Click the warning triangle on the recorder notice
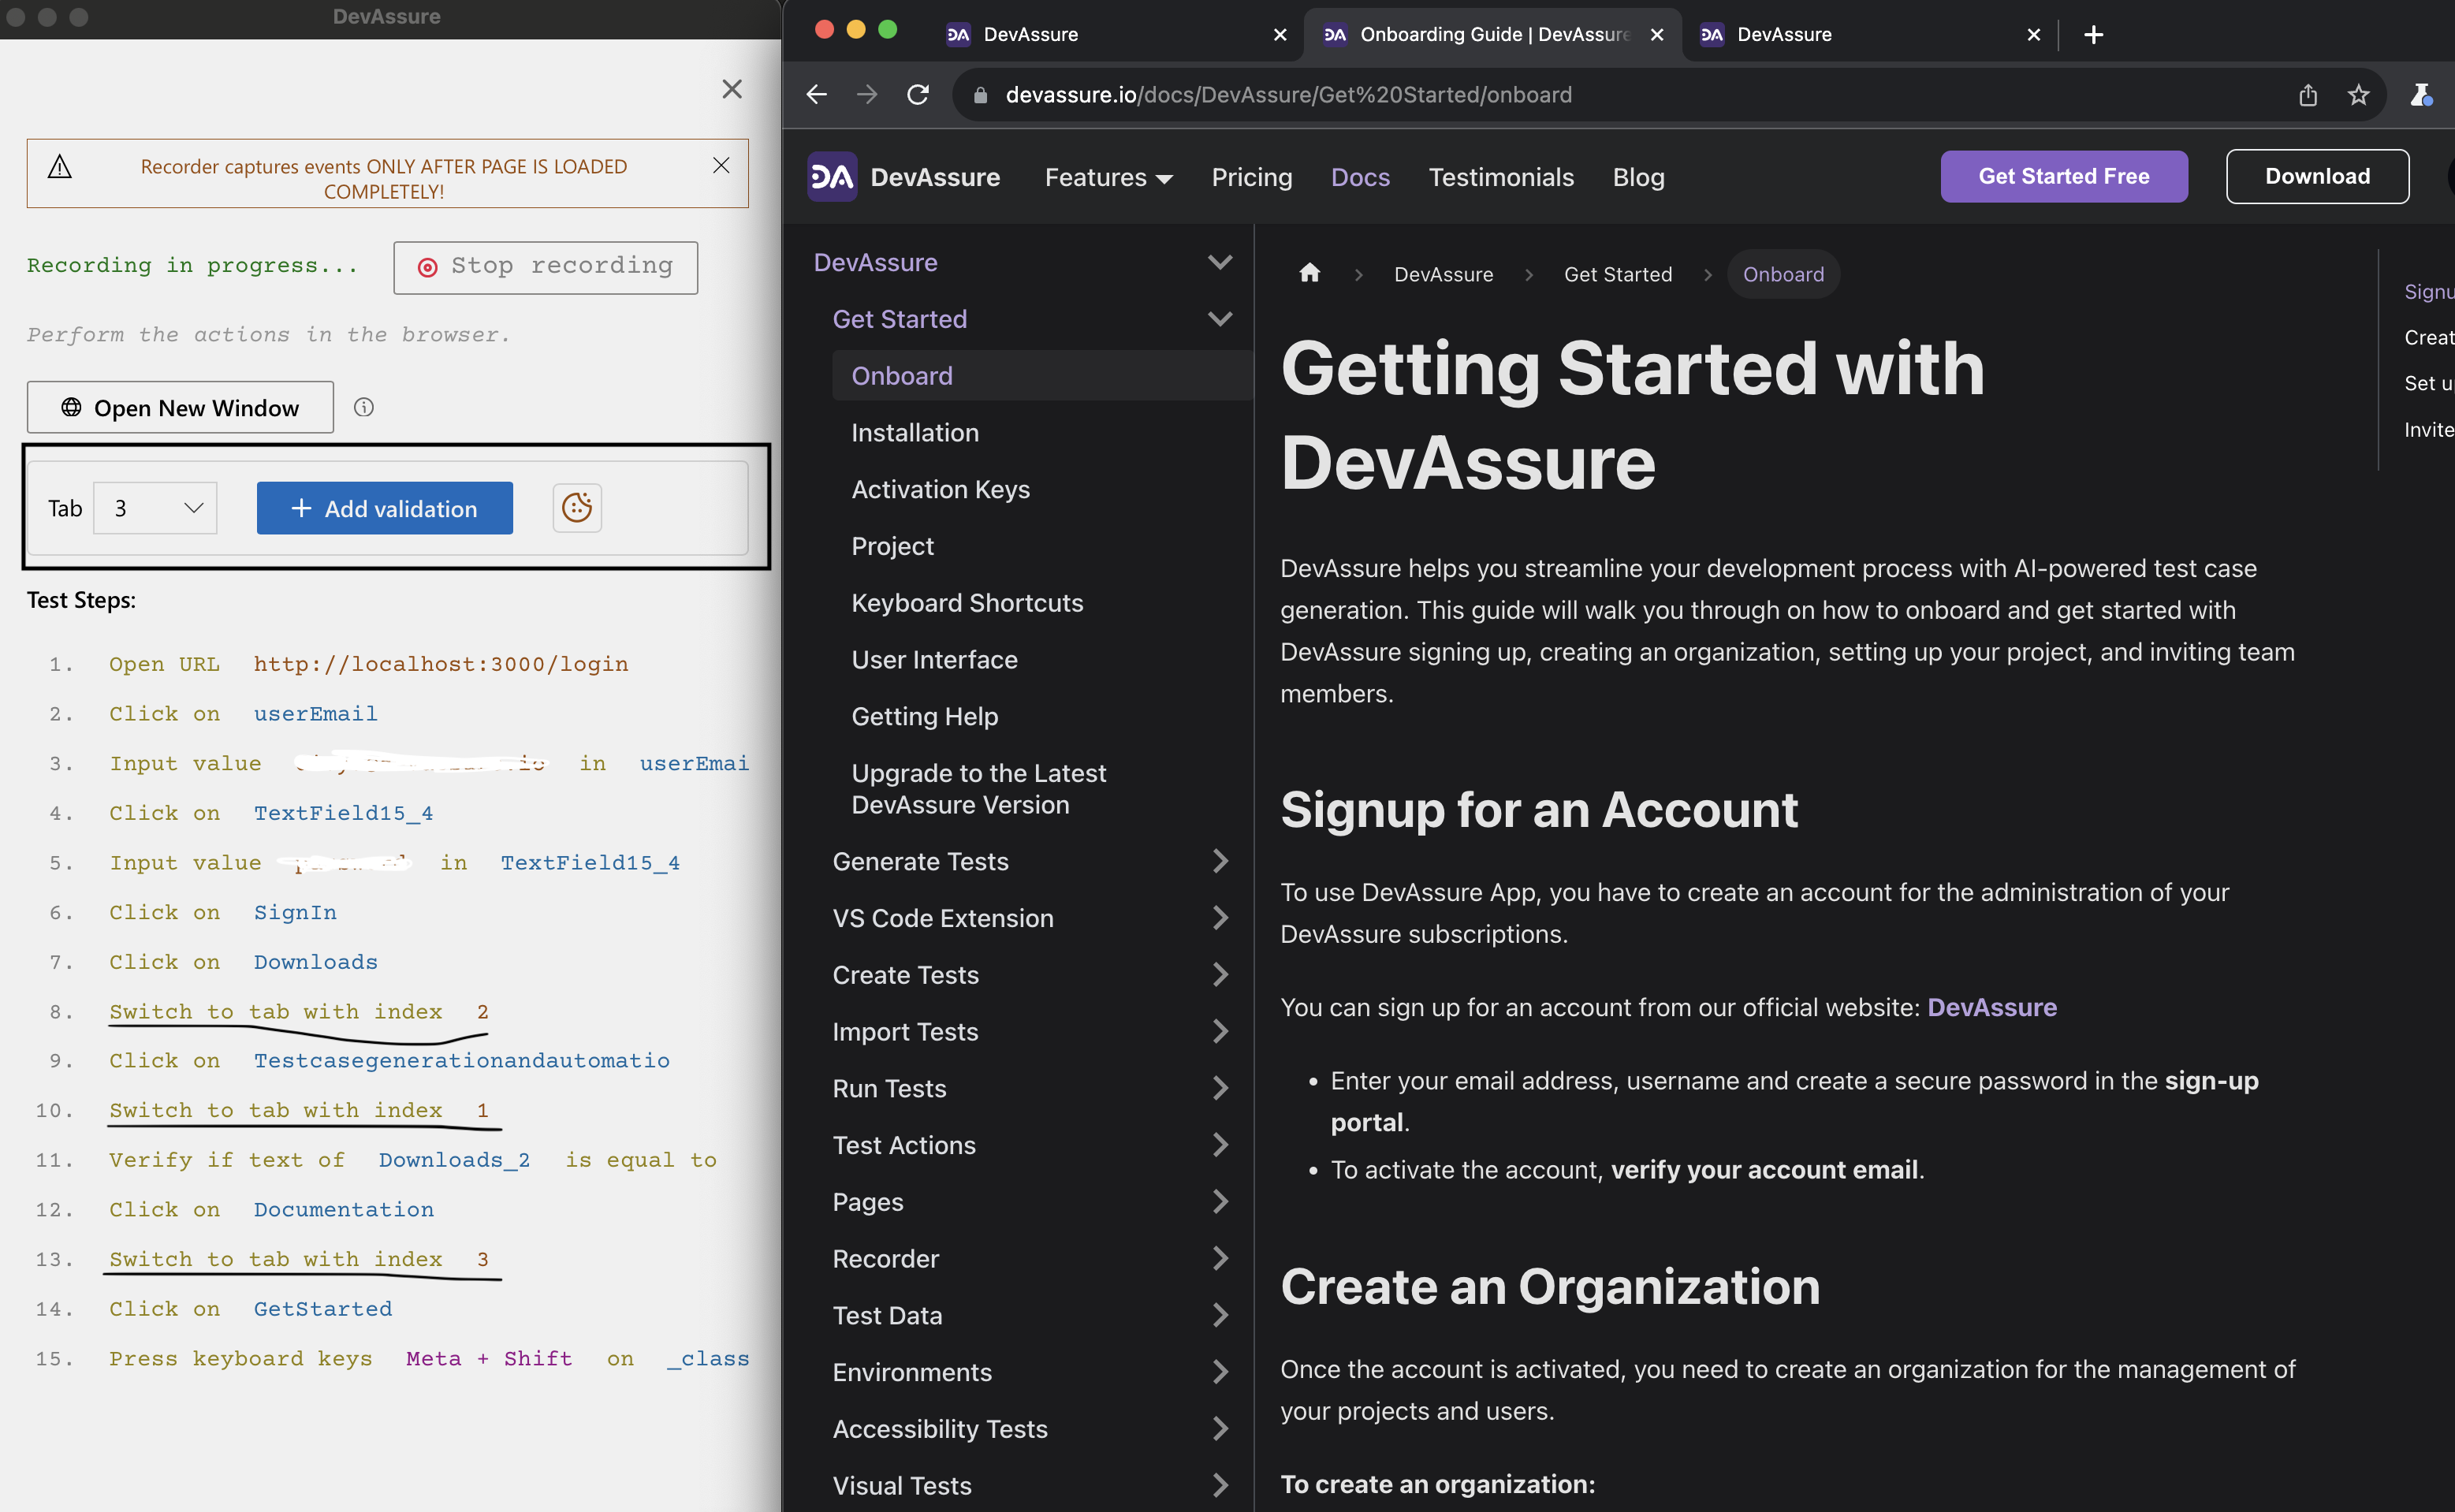Screen dimensions: 2455x1512 point(60,167)
